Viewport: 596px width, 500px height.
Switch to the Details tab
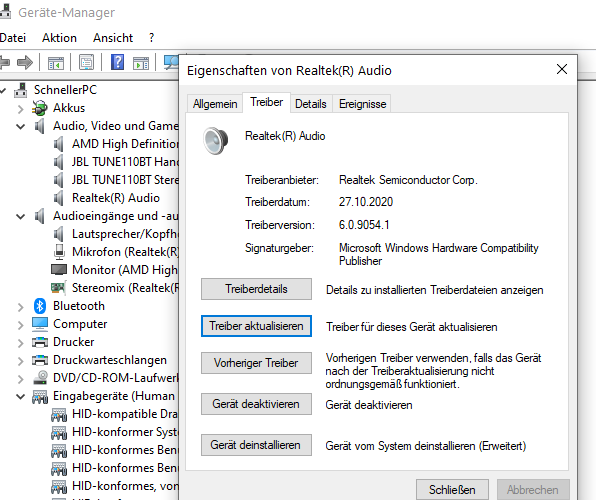[311, 104]
